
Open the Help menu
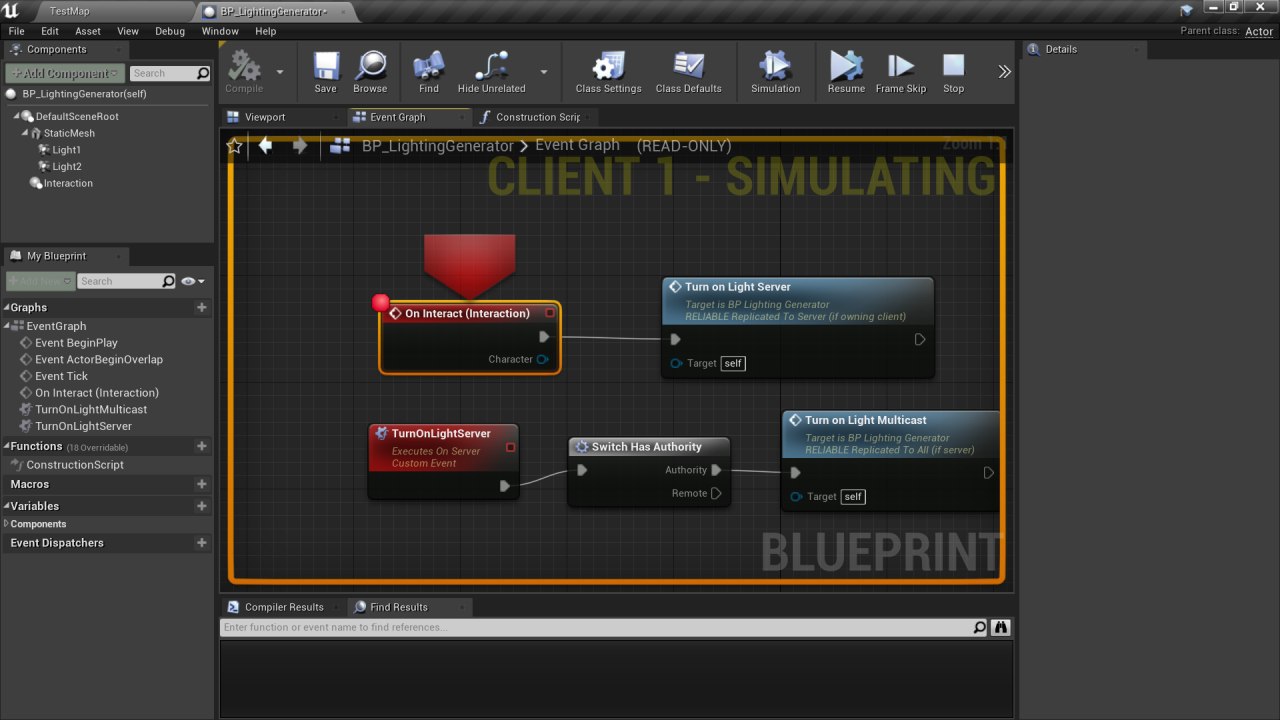[x=265, y=31]
